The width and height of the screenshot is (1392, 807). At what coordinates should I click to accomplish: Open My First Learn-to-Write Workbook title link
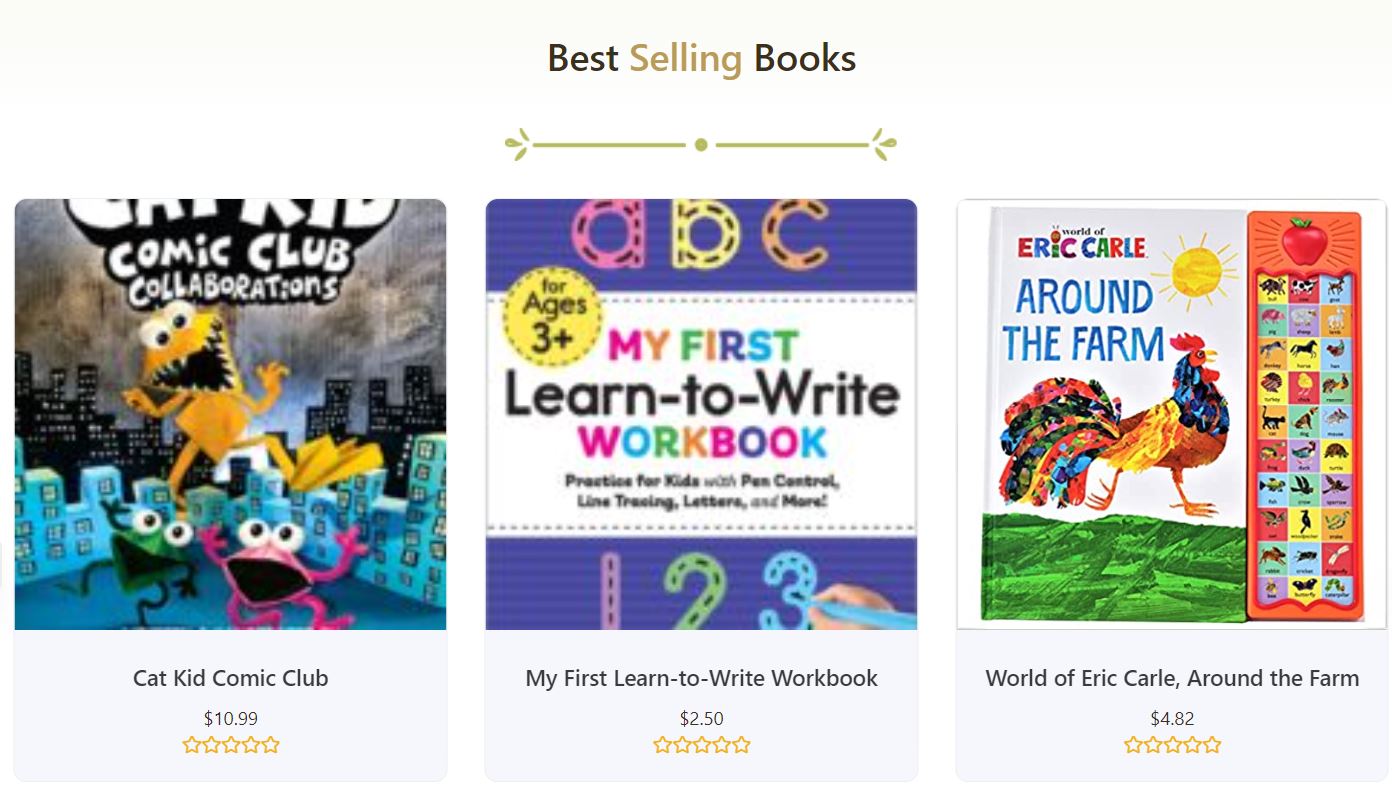(701, 678)
